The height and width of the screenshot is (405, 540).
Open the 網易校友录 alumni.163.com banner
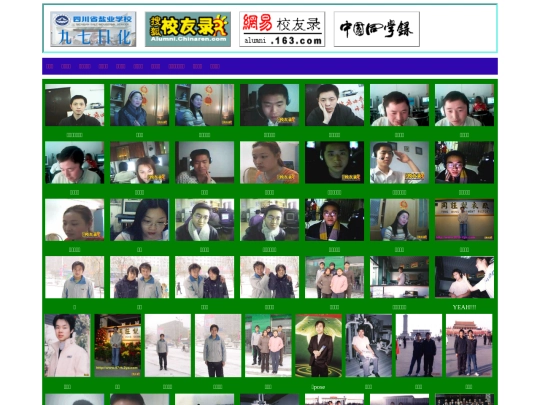pos(282,29)
